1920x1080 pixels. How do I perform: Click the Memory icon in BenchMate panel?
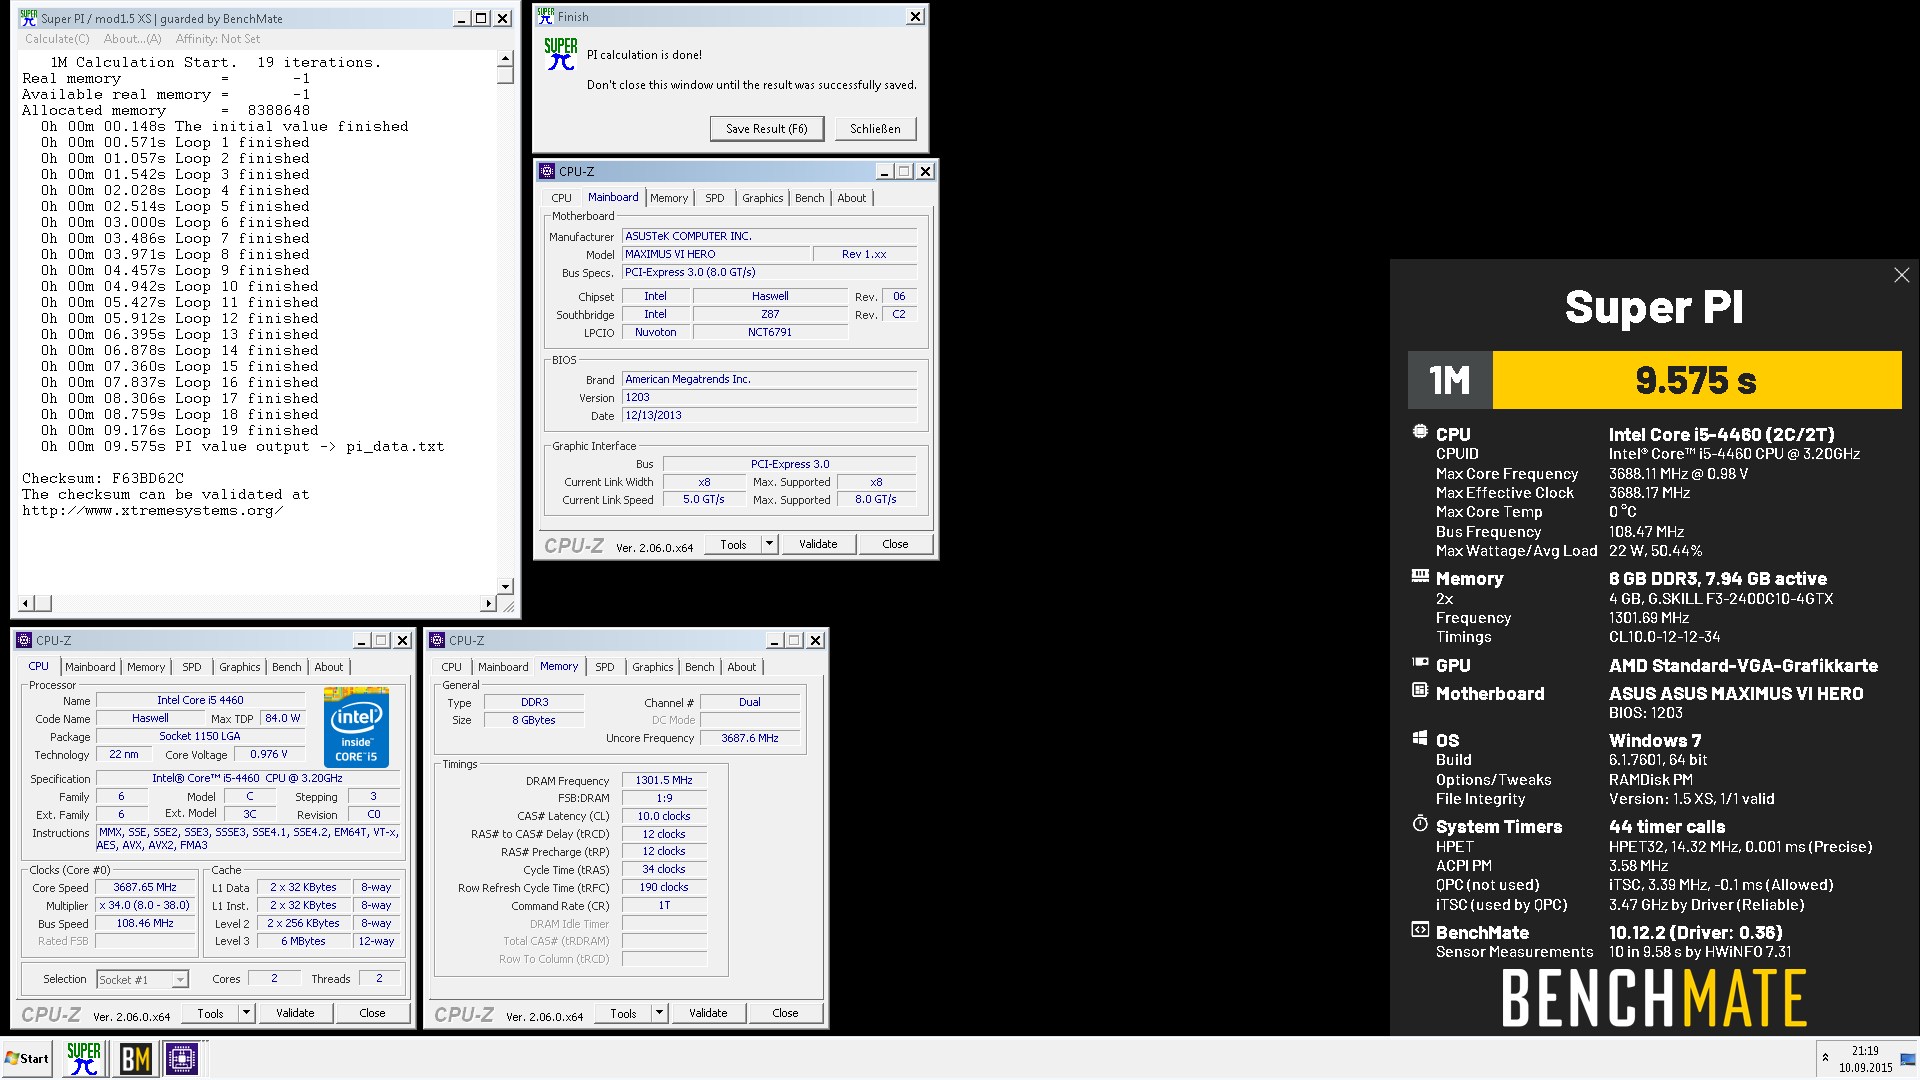coord(1419,576)
